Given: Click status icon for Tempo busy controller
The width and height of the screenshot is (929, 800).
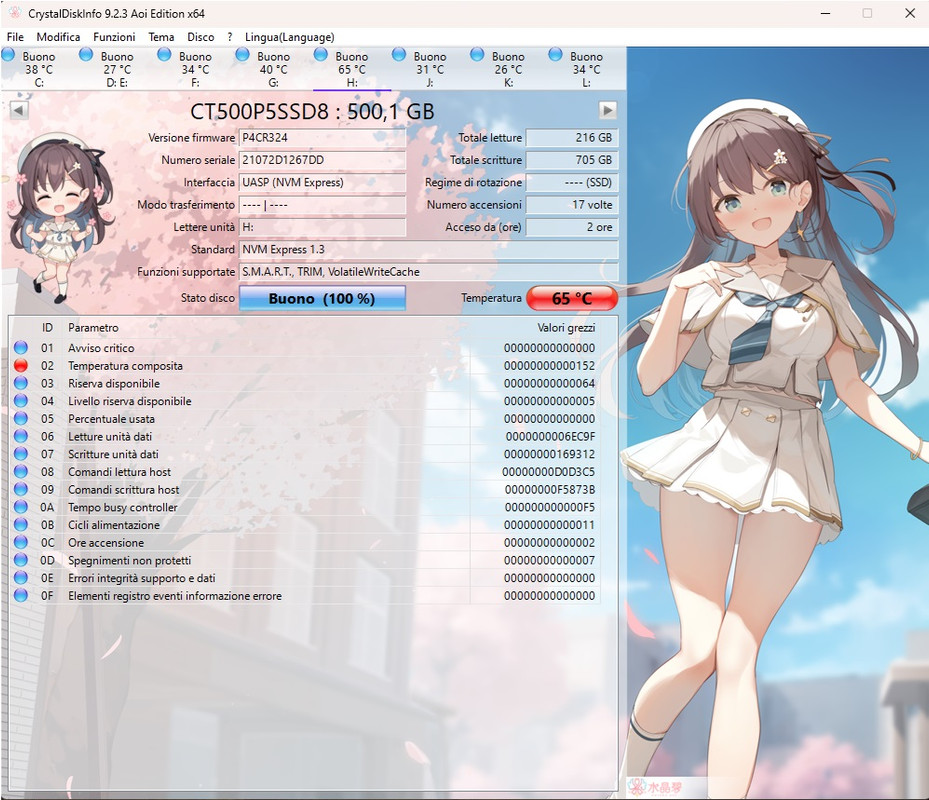Looking at the screenshot, I should coord(21,507).
